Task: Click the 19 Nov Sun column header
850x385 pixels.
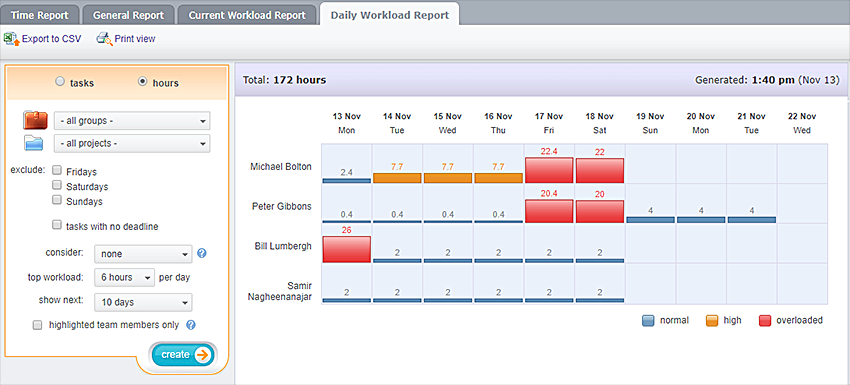Action: 650,123
